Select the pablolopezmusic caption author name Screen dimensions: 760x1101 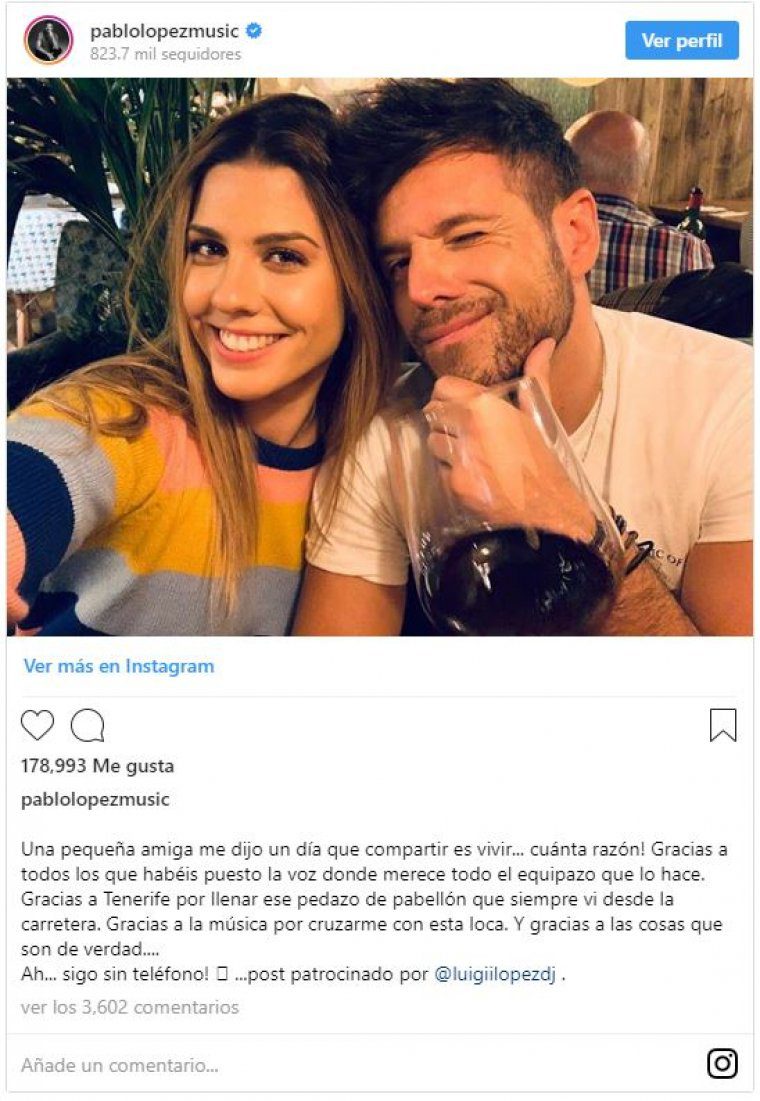[x=96, y=799]
